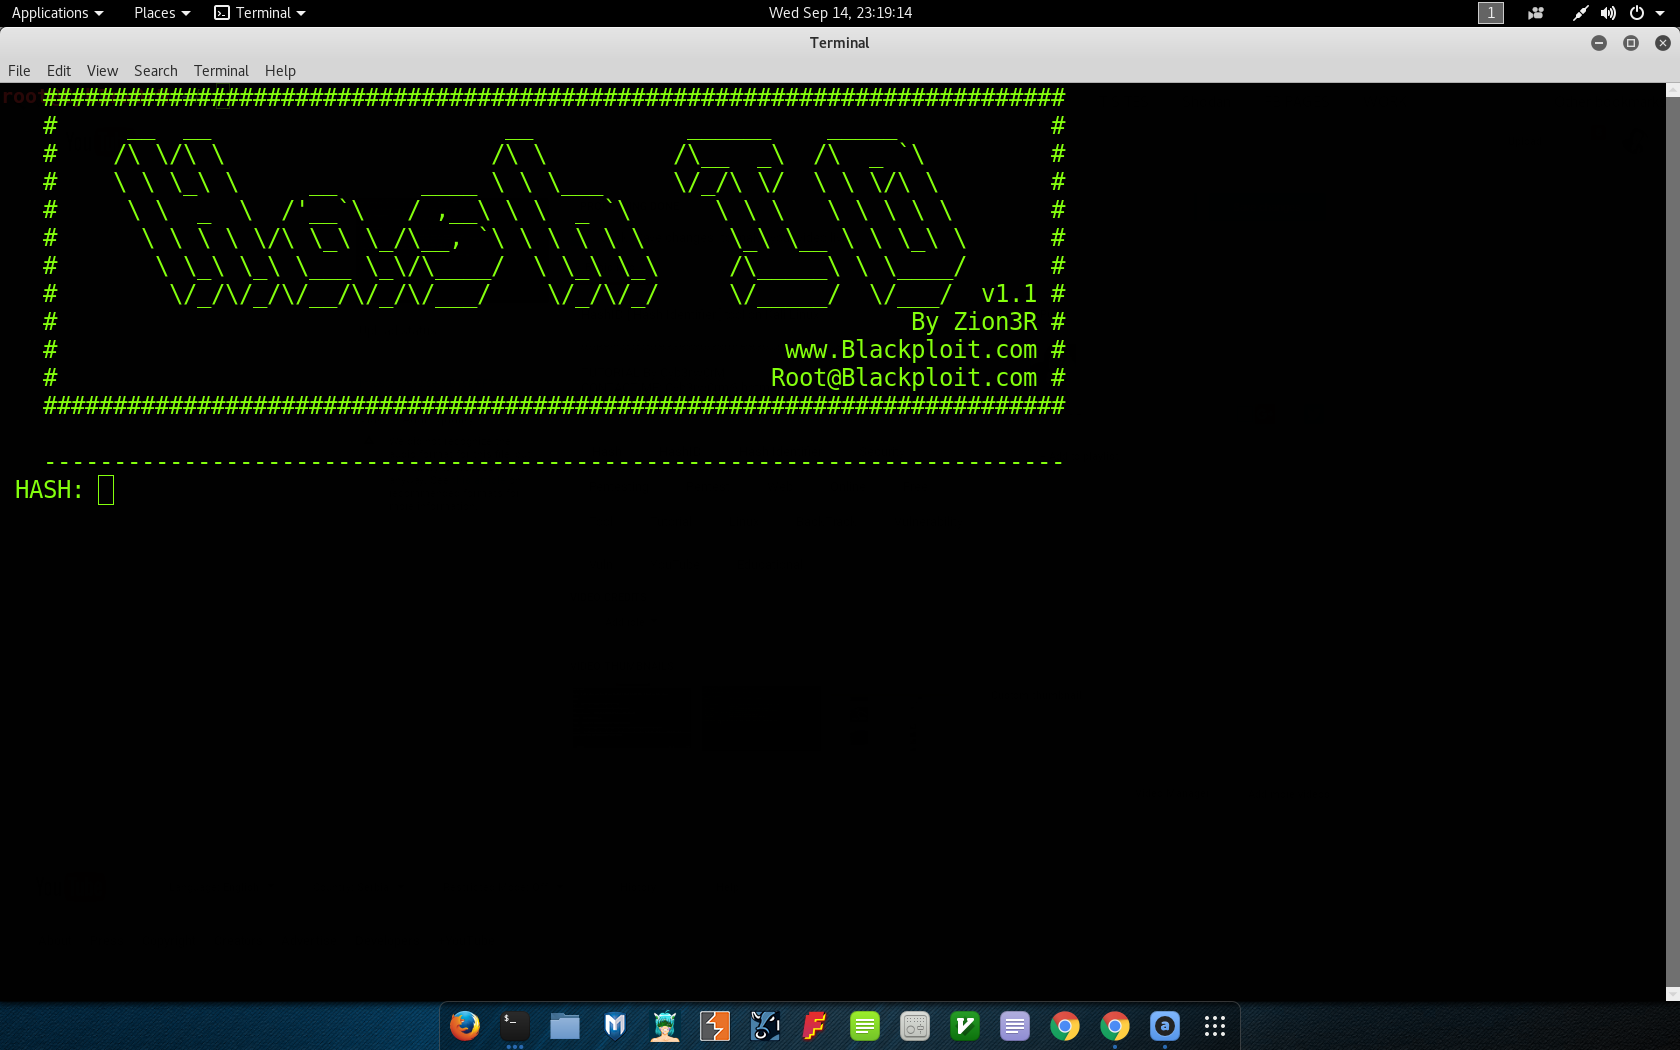Viewport: 1680px width, 1050px height.
Task: Expand the system menu arrow beside power icon
Action: pyautogui.click(x=1660, y=13)
